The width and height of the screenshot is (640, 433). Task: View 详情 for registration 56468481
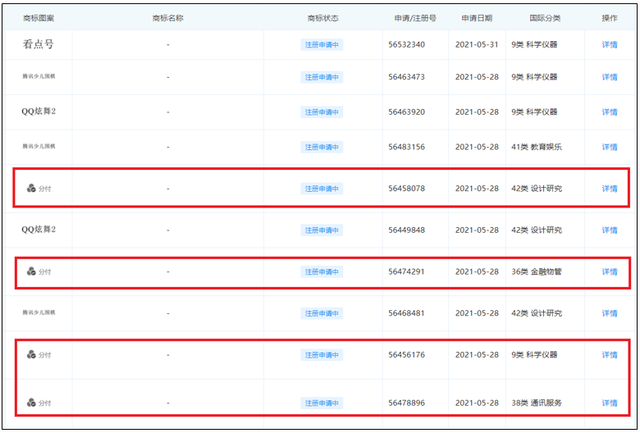[609, 313]
